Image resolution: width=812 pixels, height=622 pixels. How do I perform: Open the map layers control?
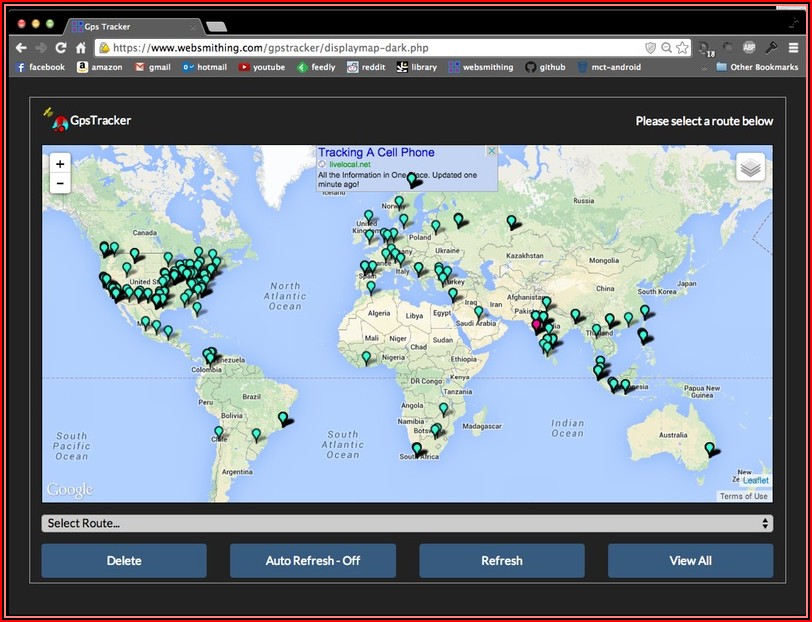pos(751,168)
